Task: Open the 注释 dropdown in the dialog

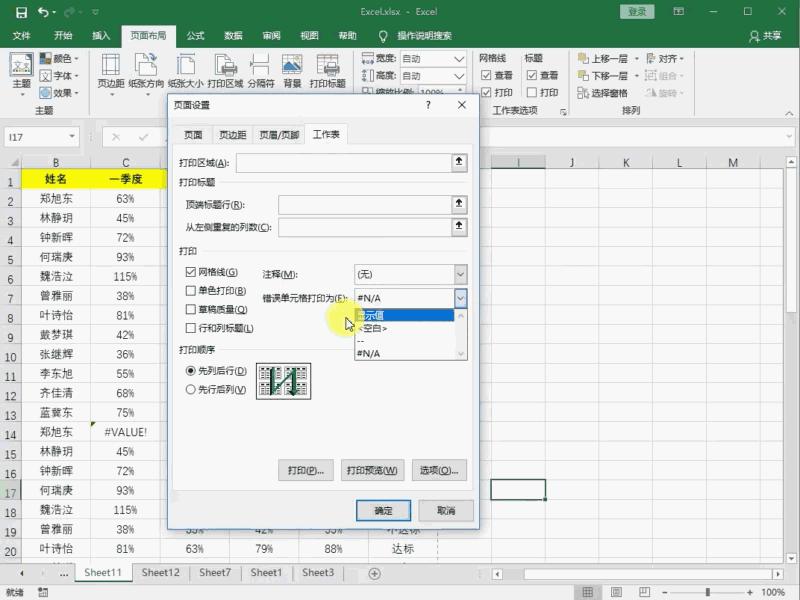Action: click(x=460, y=273)
